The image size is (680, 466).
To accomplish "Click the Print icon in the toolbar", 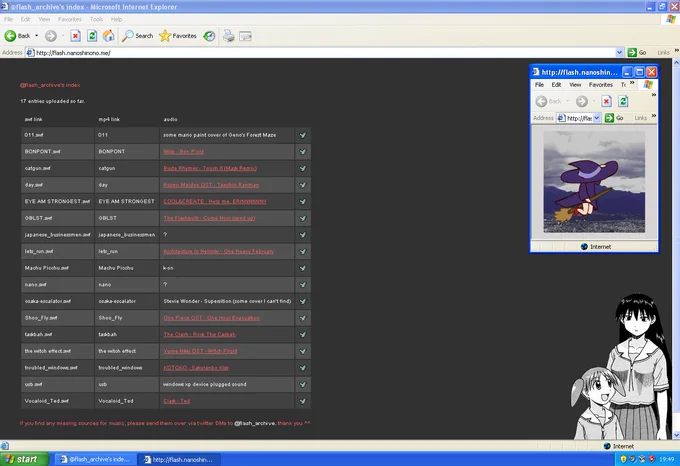I will coord(229,36).
